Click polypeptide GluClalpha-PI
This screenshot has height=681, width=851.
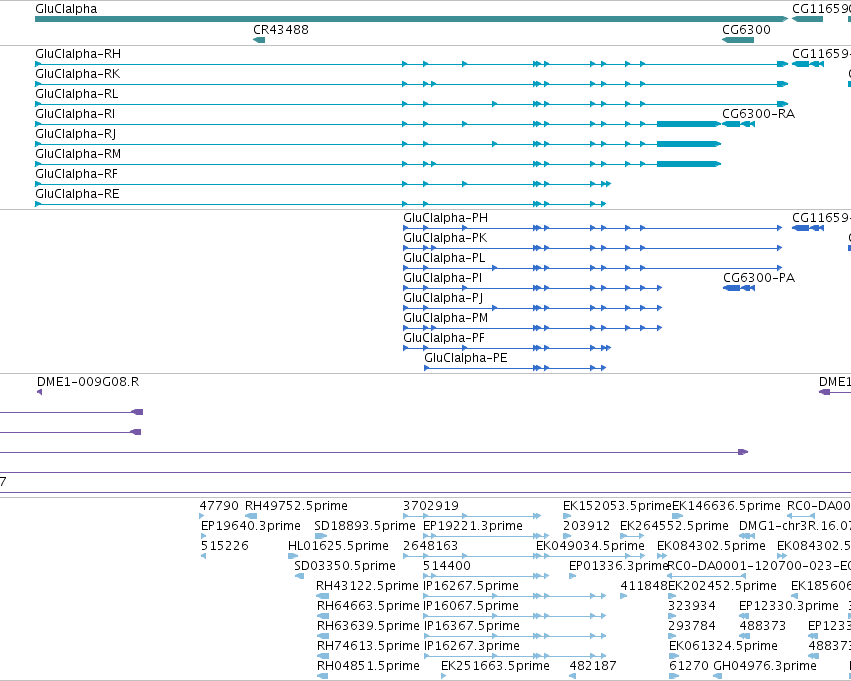coord(442,278)
